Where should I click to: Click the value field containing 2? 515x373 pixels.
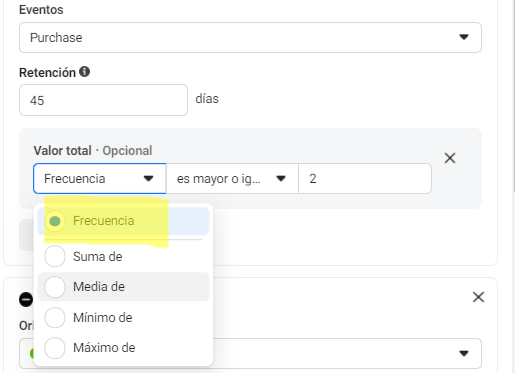365,179
